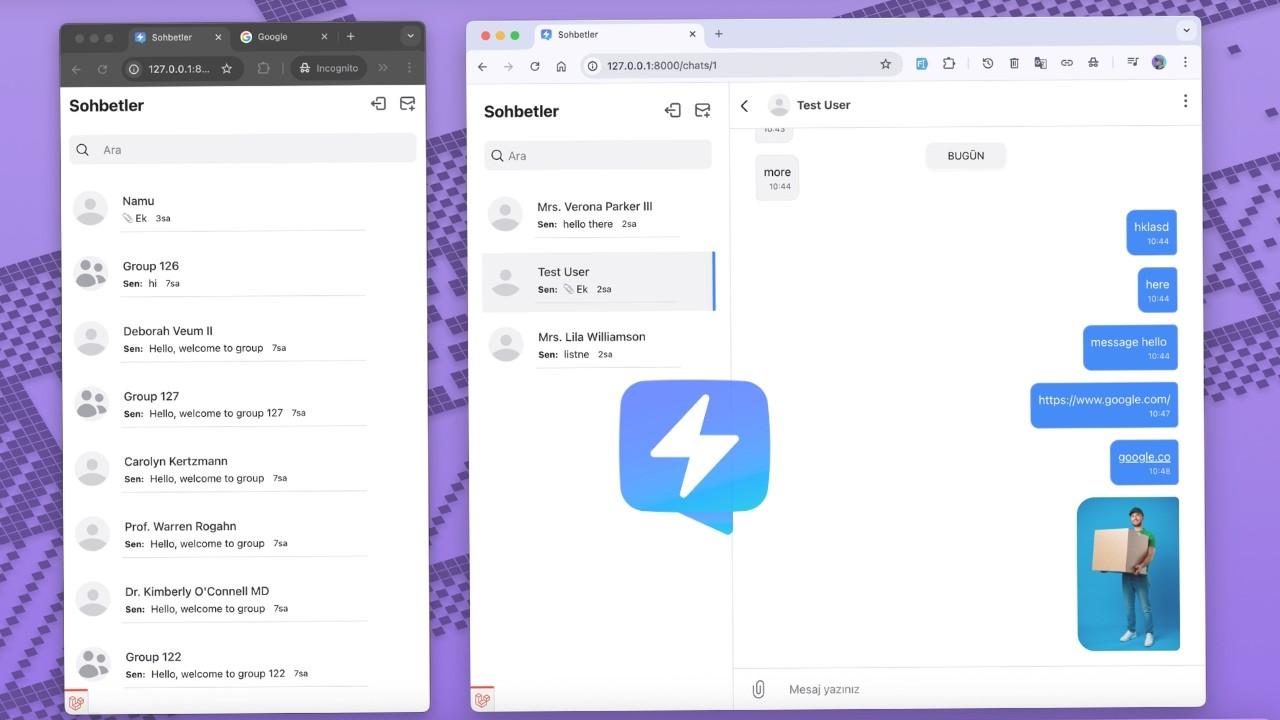The height and width of the screenshot is (720, 1280).
Task: Click Incognito badge in left browser
Action: (328, 68)
